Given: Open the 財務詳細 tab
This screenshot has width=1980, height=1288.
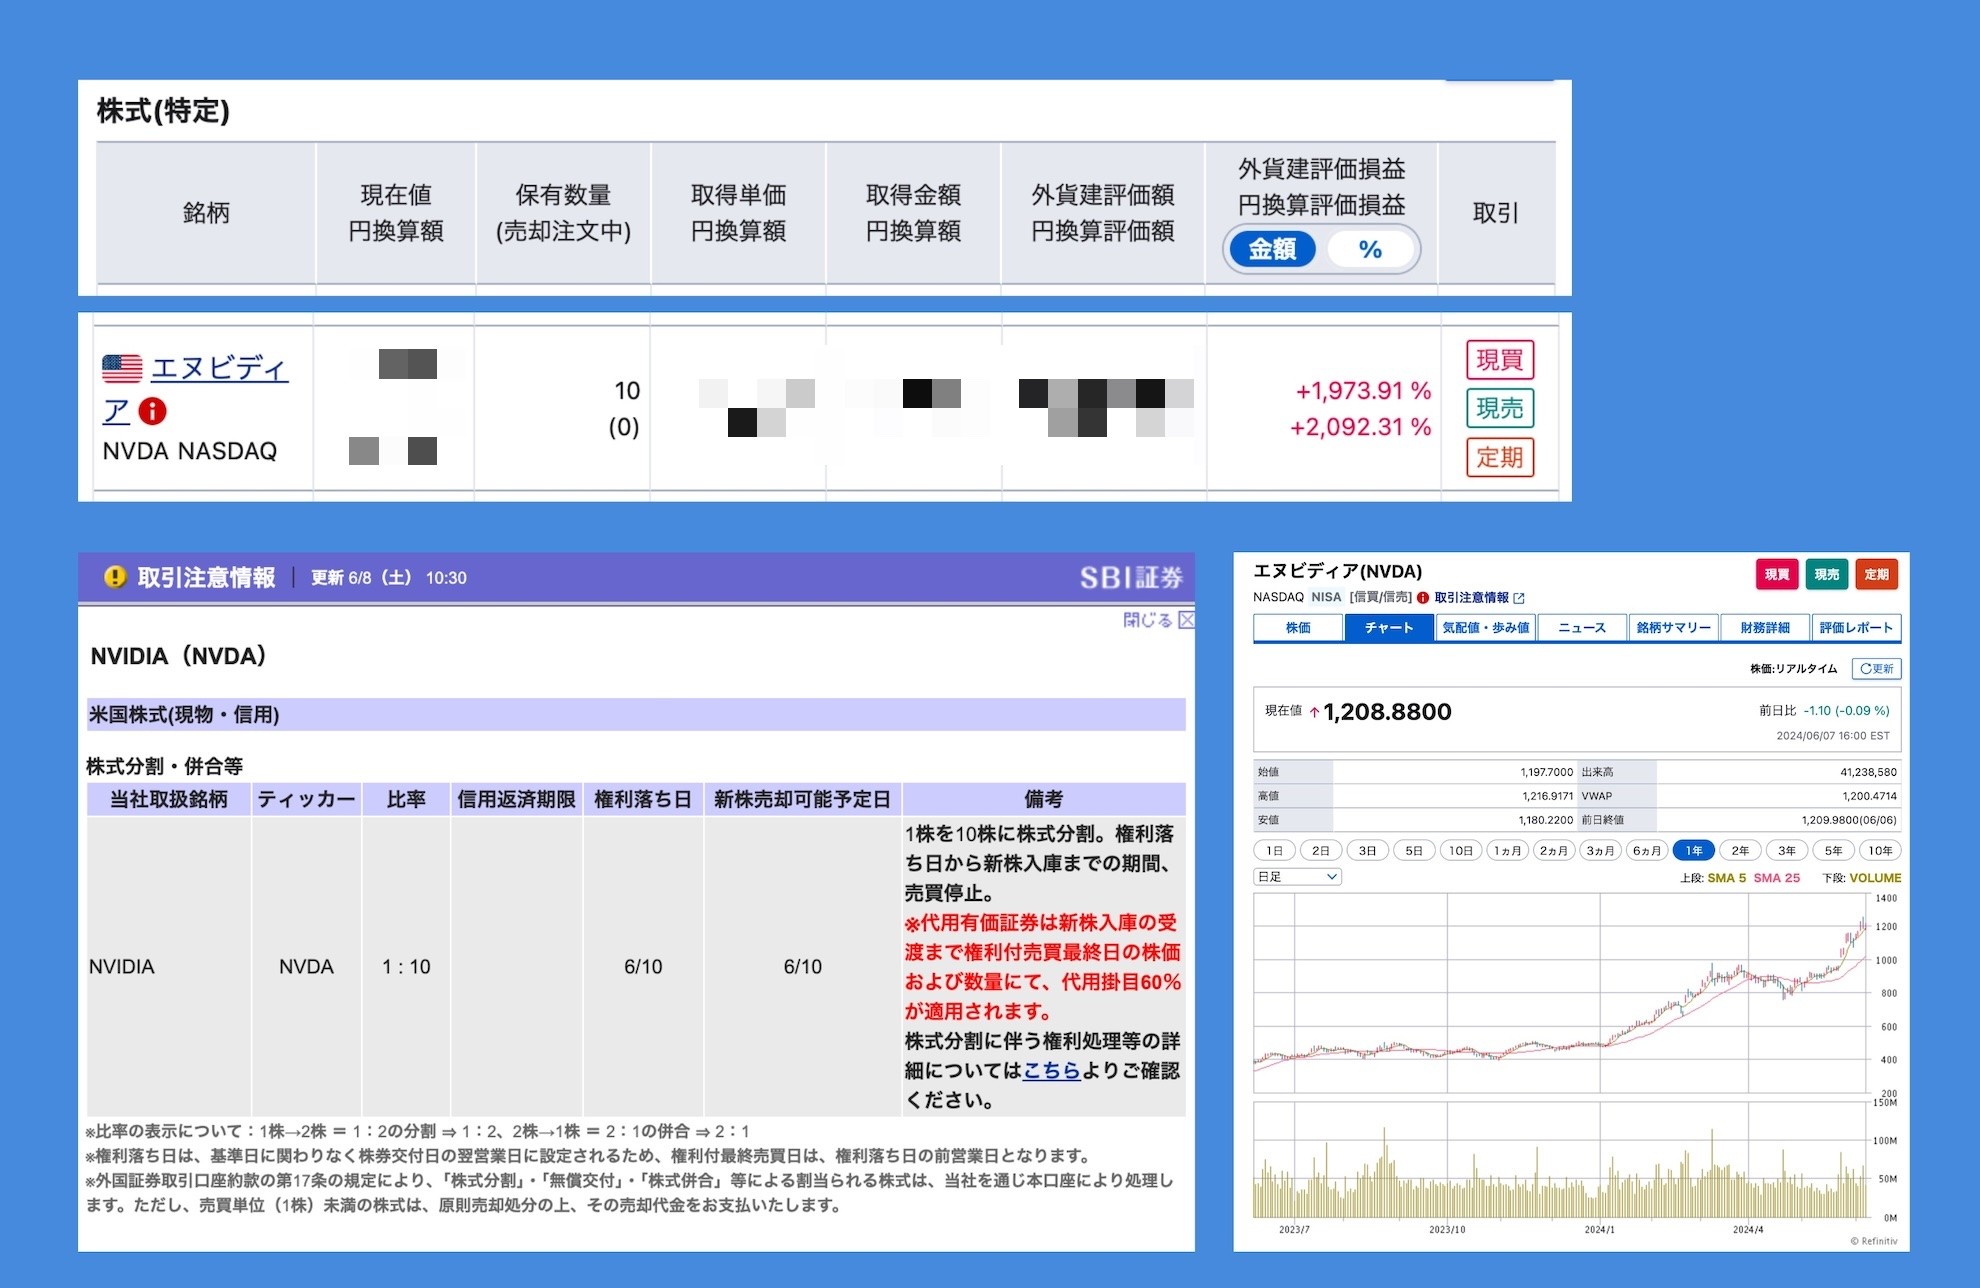Looking at the screenshot, I should coord(1765,627).
